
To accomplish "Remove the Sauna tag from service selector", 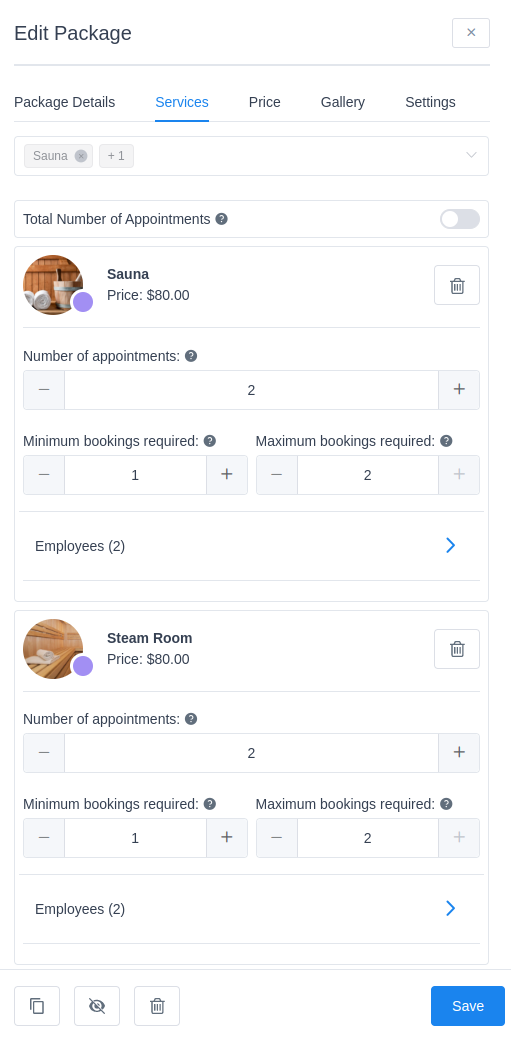I will tap(81, 156).
